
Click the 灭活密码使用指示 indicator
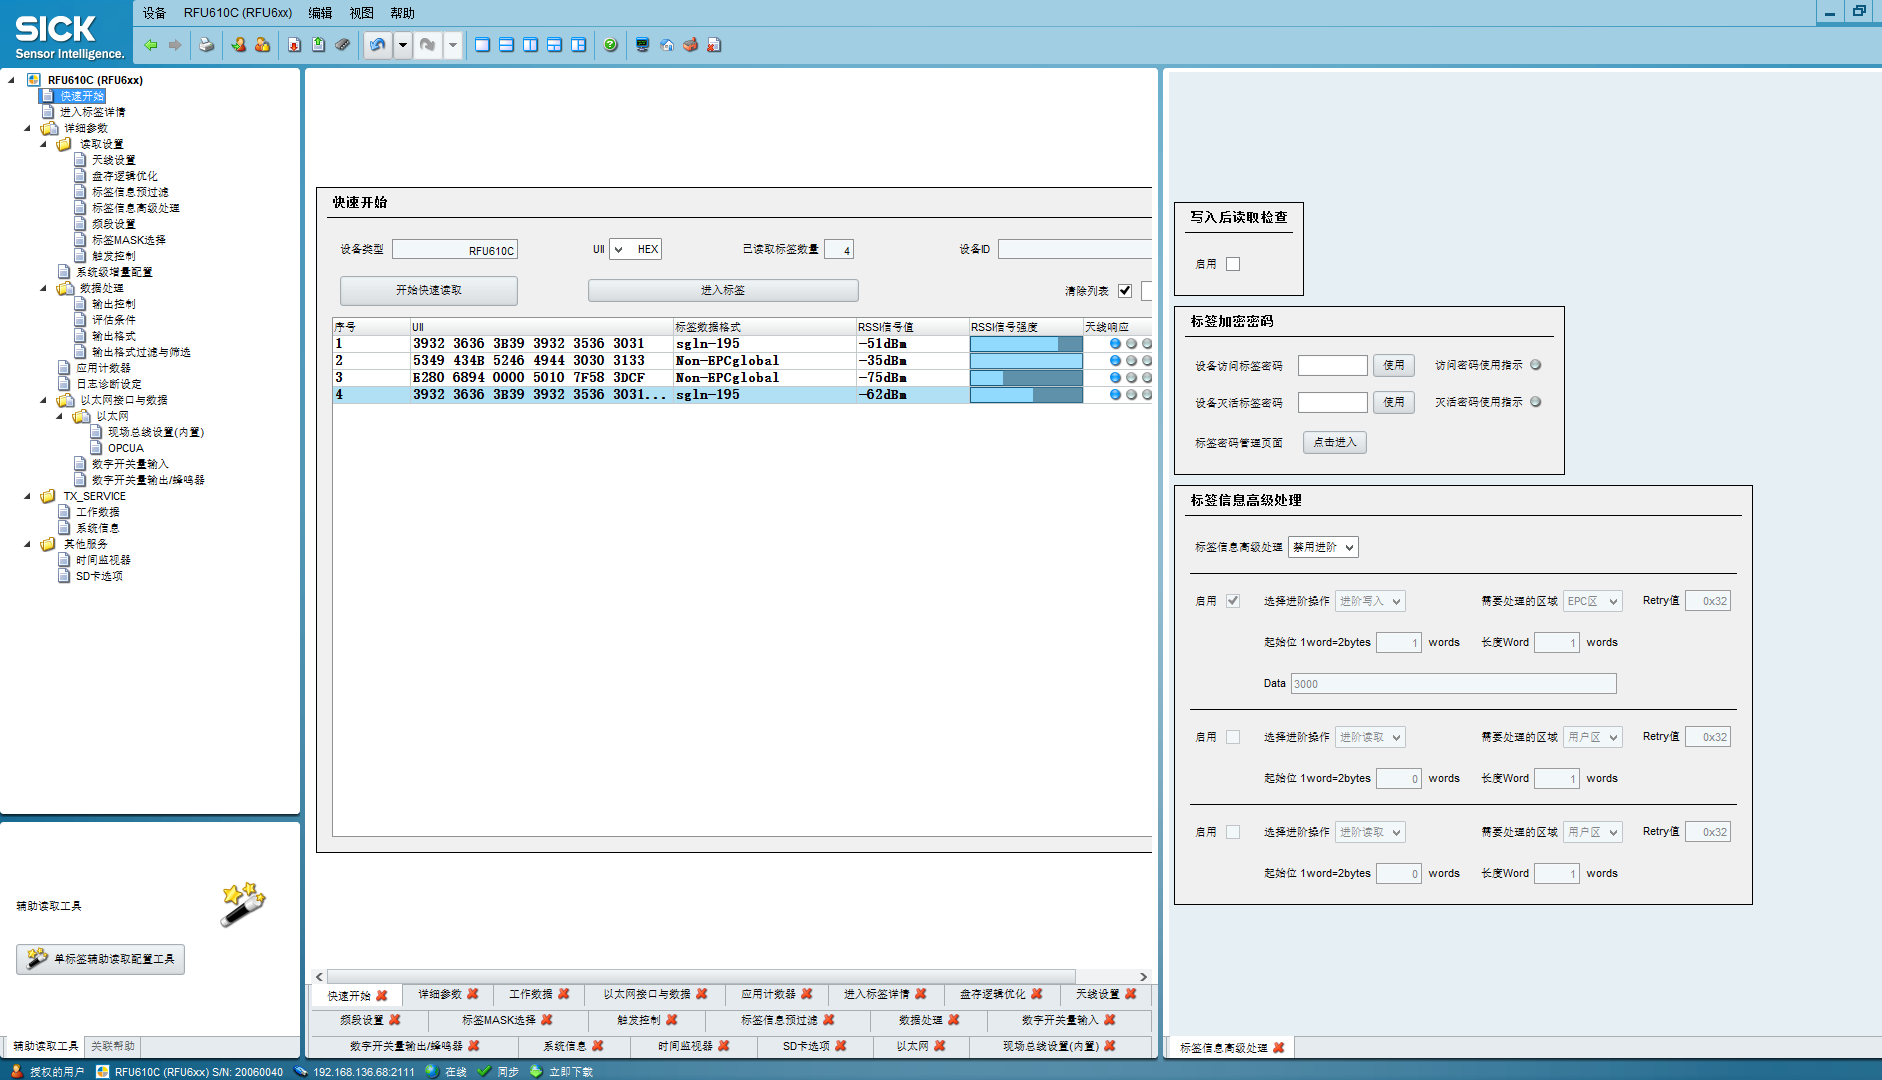(1536, 402)
